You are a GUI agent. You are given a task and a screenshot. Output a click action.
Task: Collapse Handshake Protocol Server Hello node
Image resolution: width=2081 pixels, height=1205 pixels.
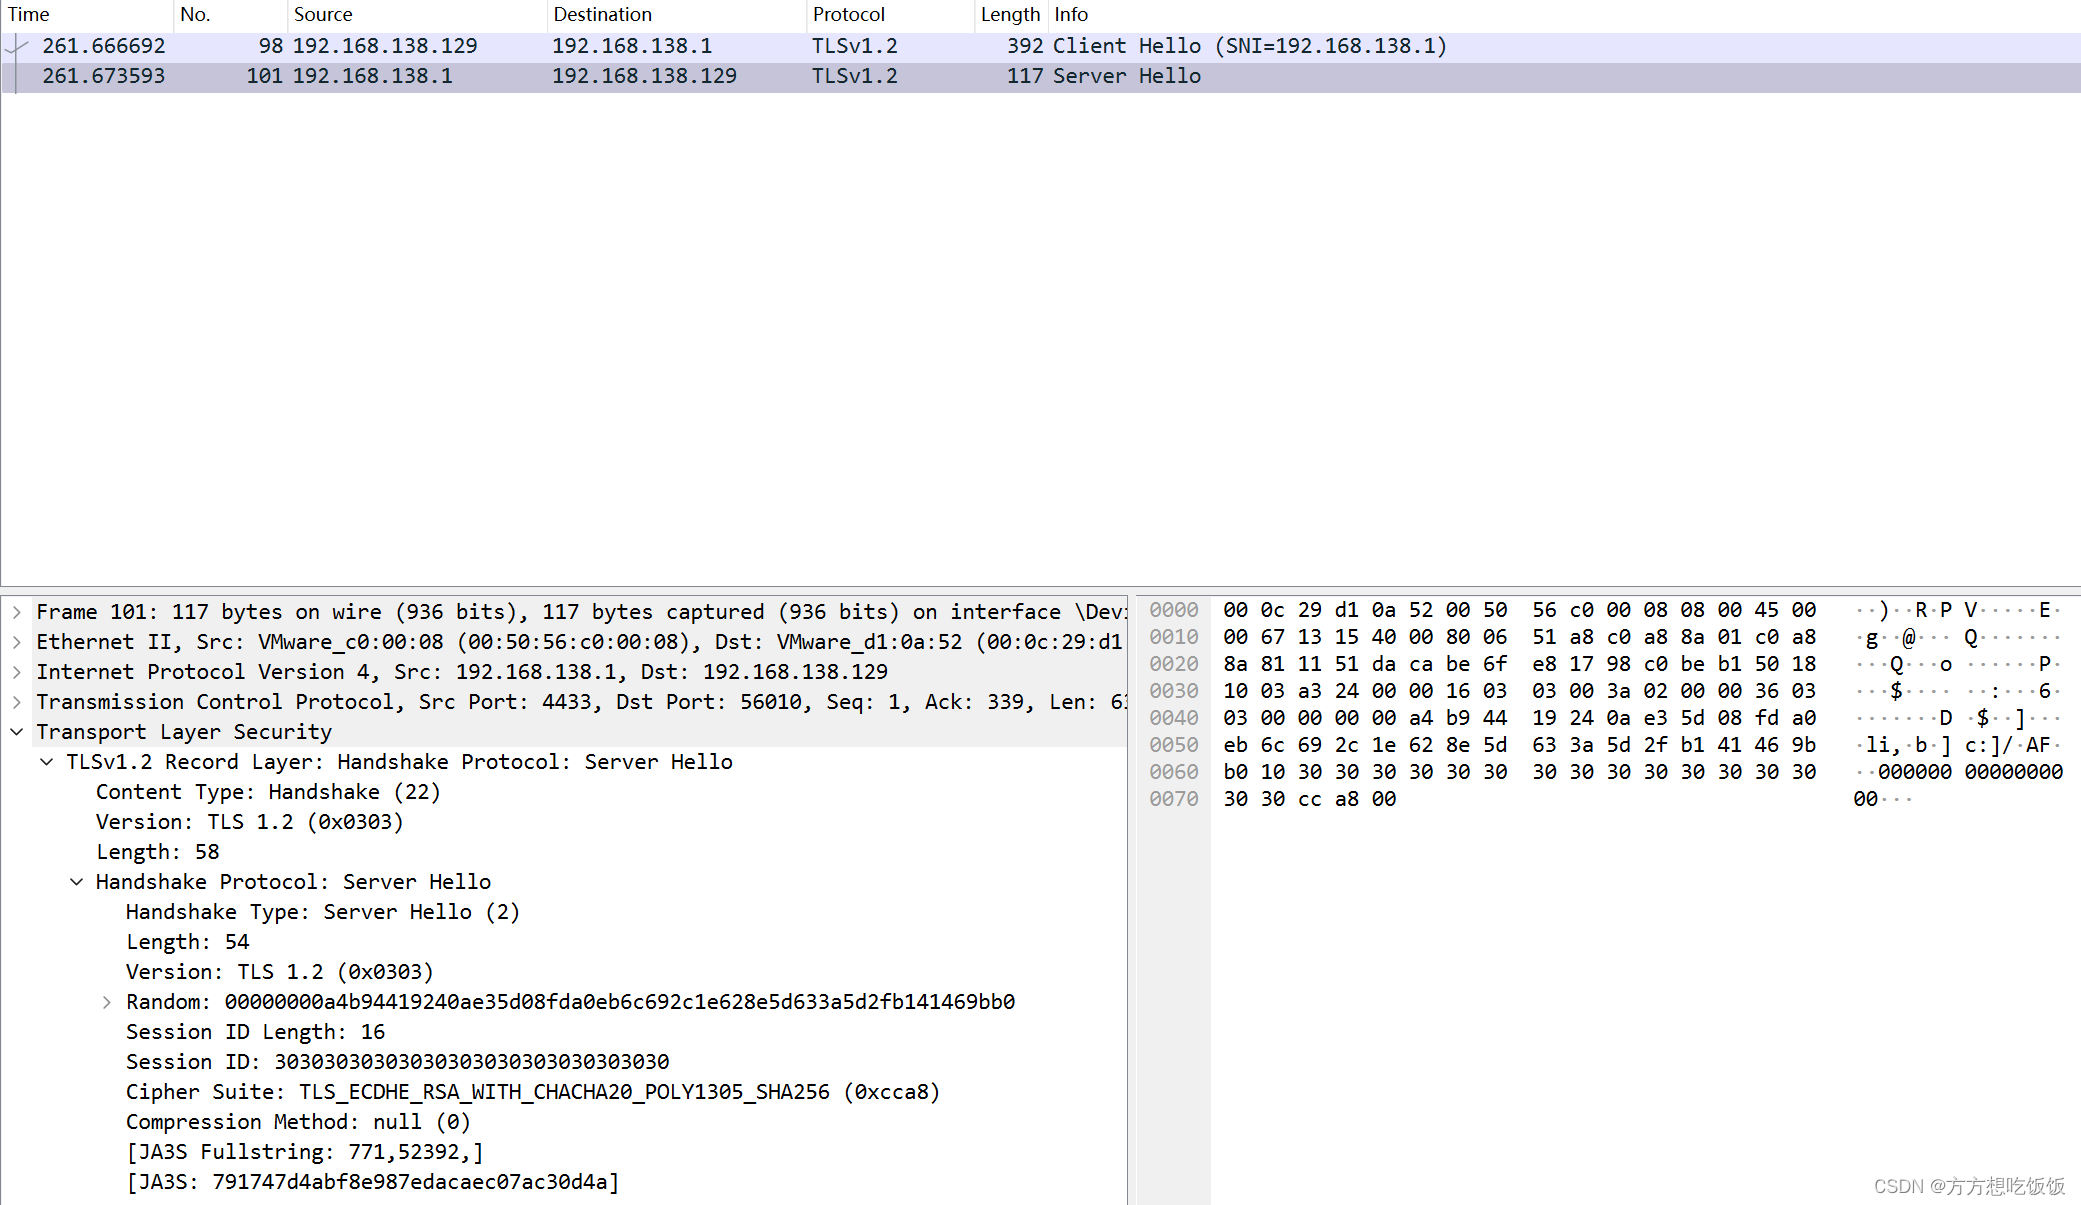pos(76,882)
